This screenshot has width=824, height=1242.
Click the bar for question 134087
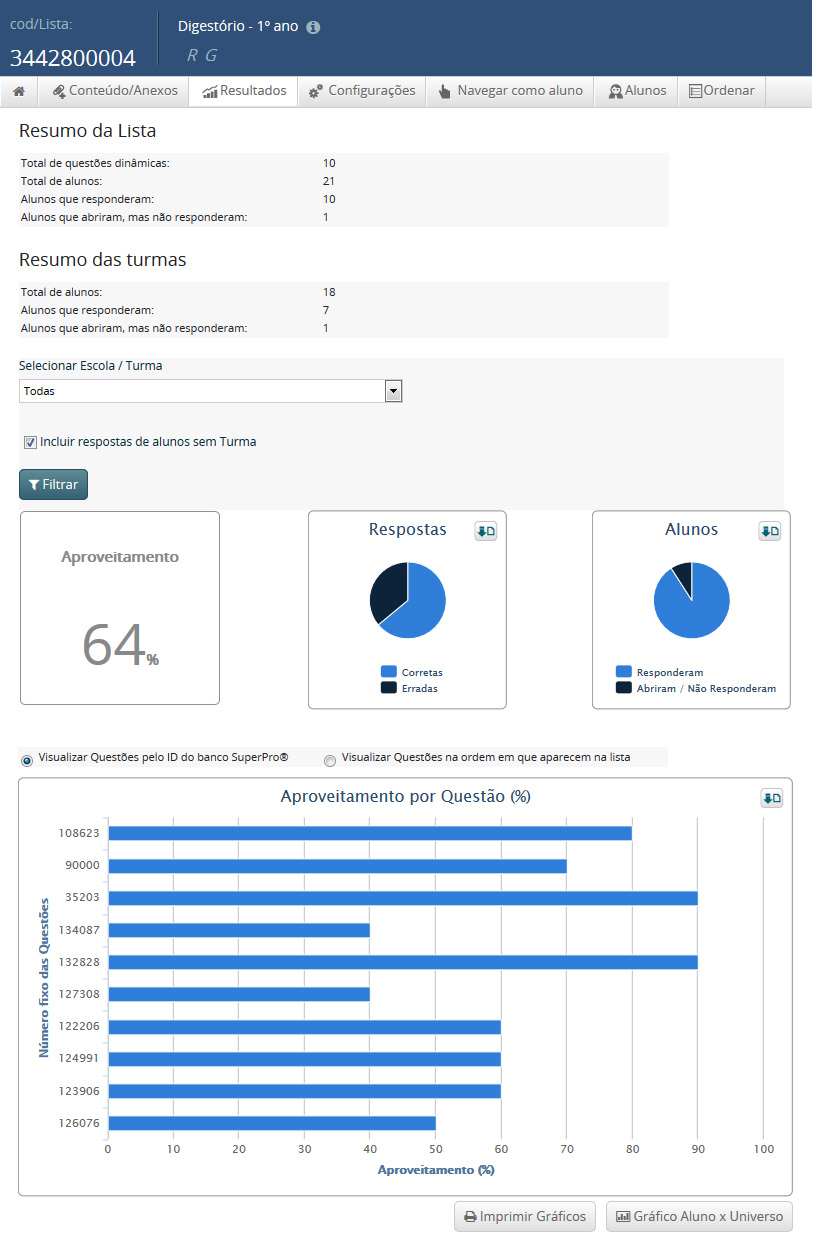(x=238, y=930)
